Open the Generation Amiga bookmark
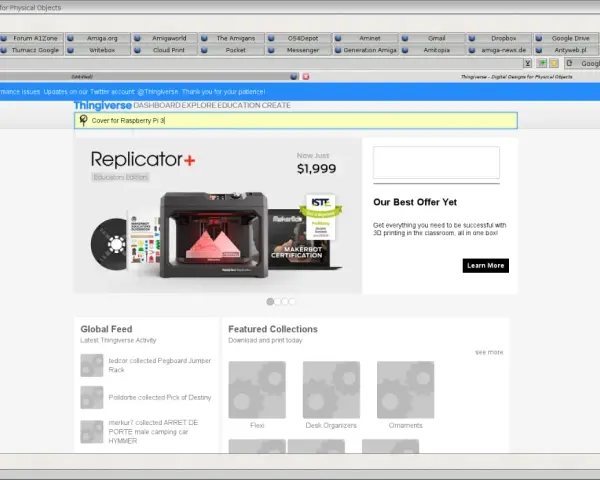The width and height of the screenshot is (600, 480). coord(365,50)
